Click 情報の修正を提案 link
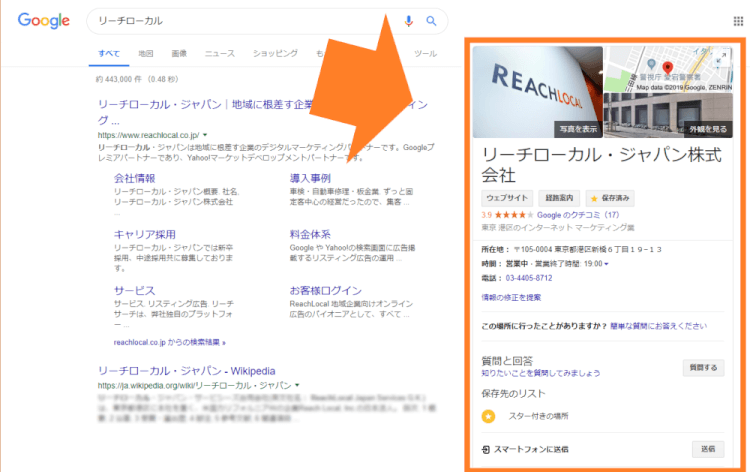This screenshot has width=750, height=472. click(x=511, y=297)
